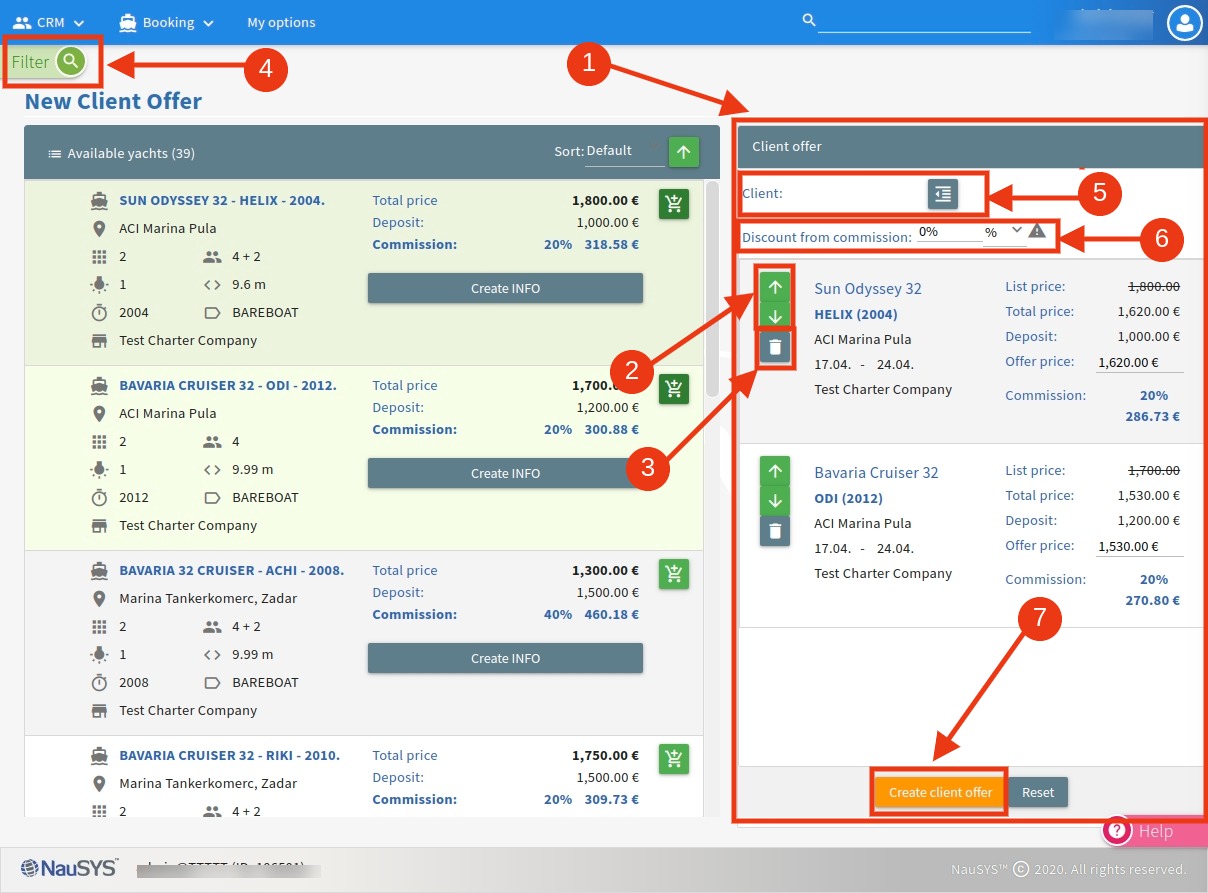The height and width of the screenshot is (893, 1208).
Task: Click Create INFO for Bavaria Cruiser ODI
Action: pyautogui.click(x=505, y=473)
